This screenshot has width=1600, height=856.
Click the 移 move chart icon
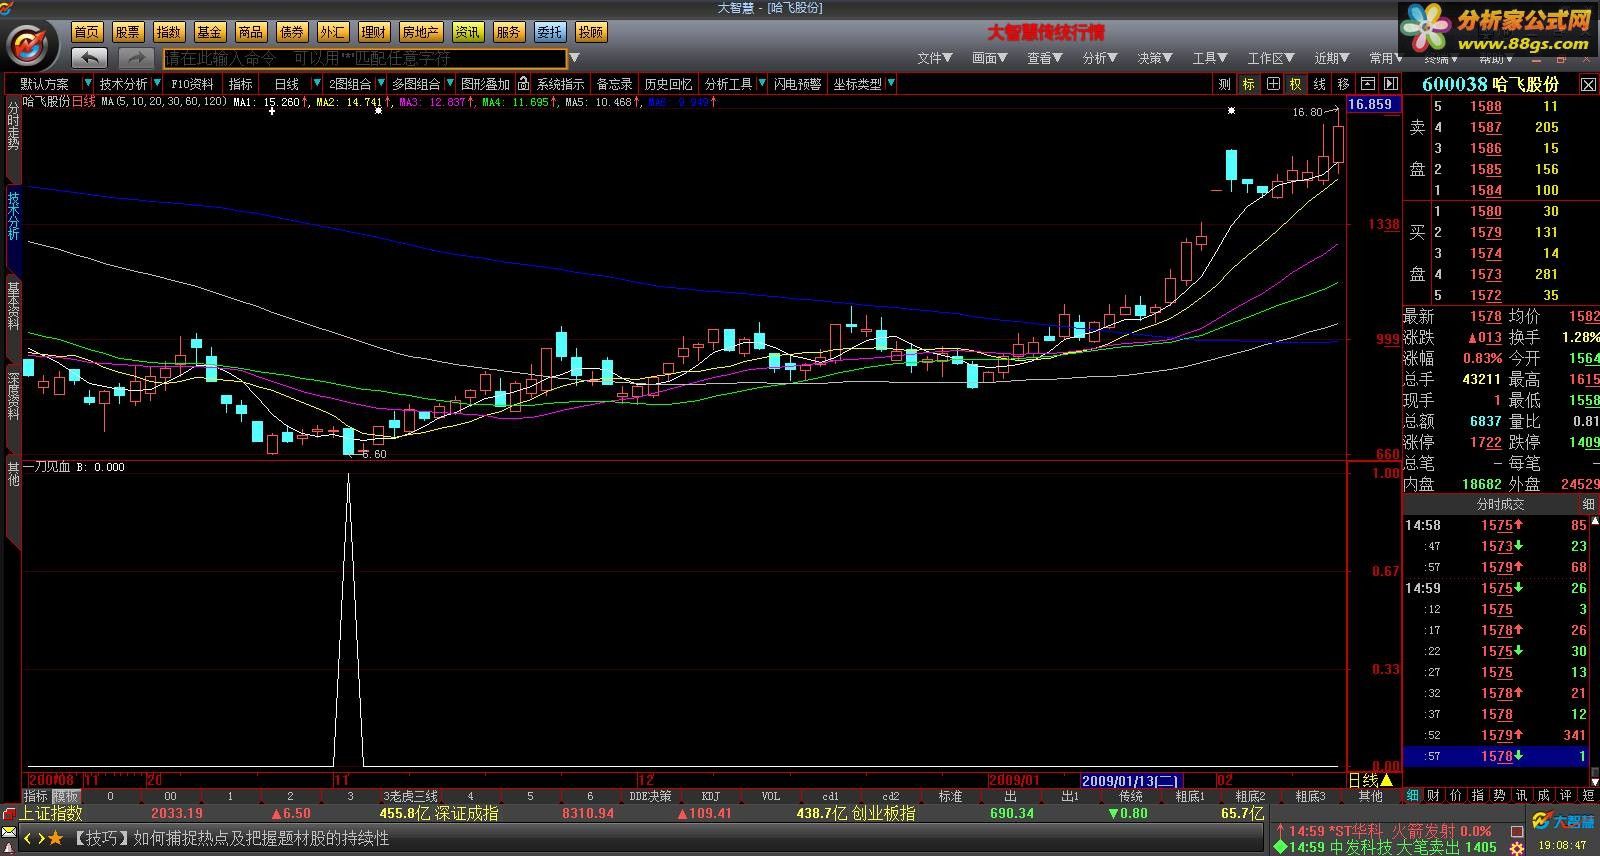tap(1343, 84)
